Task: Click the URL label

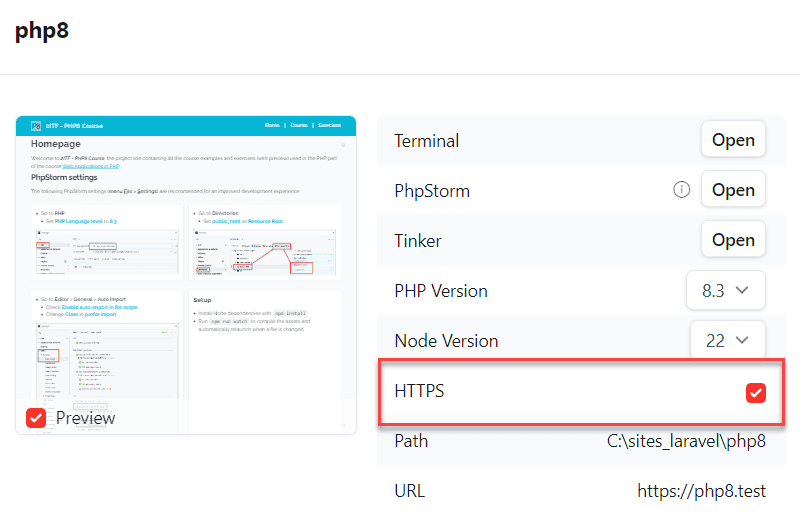Action: pos(410,490)
